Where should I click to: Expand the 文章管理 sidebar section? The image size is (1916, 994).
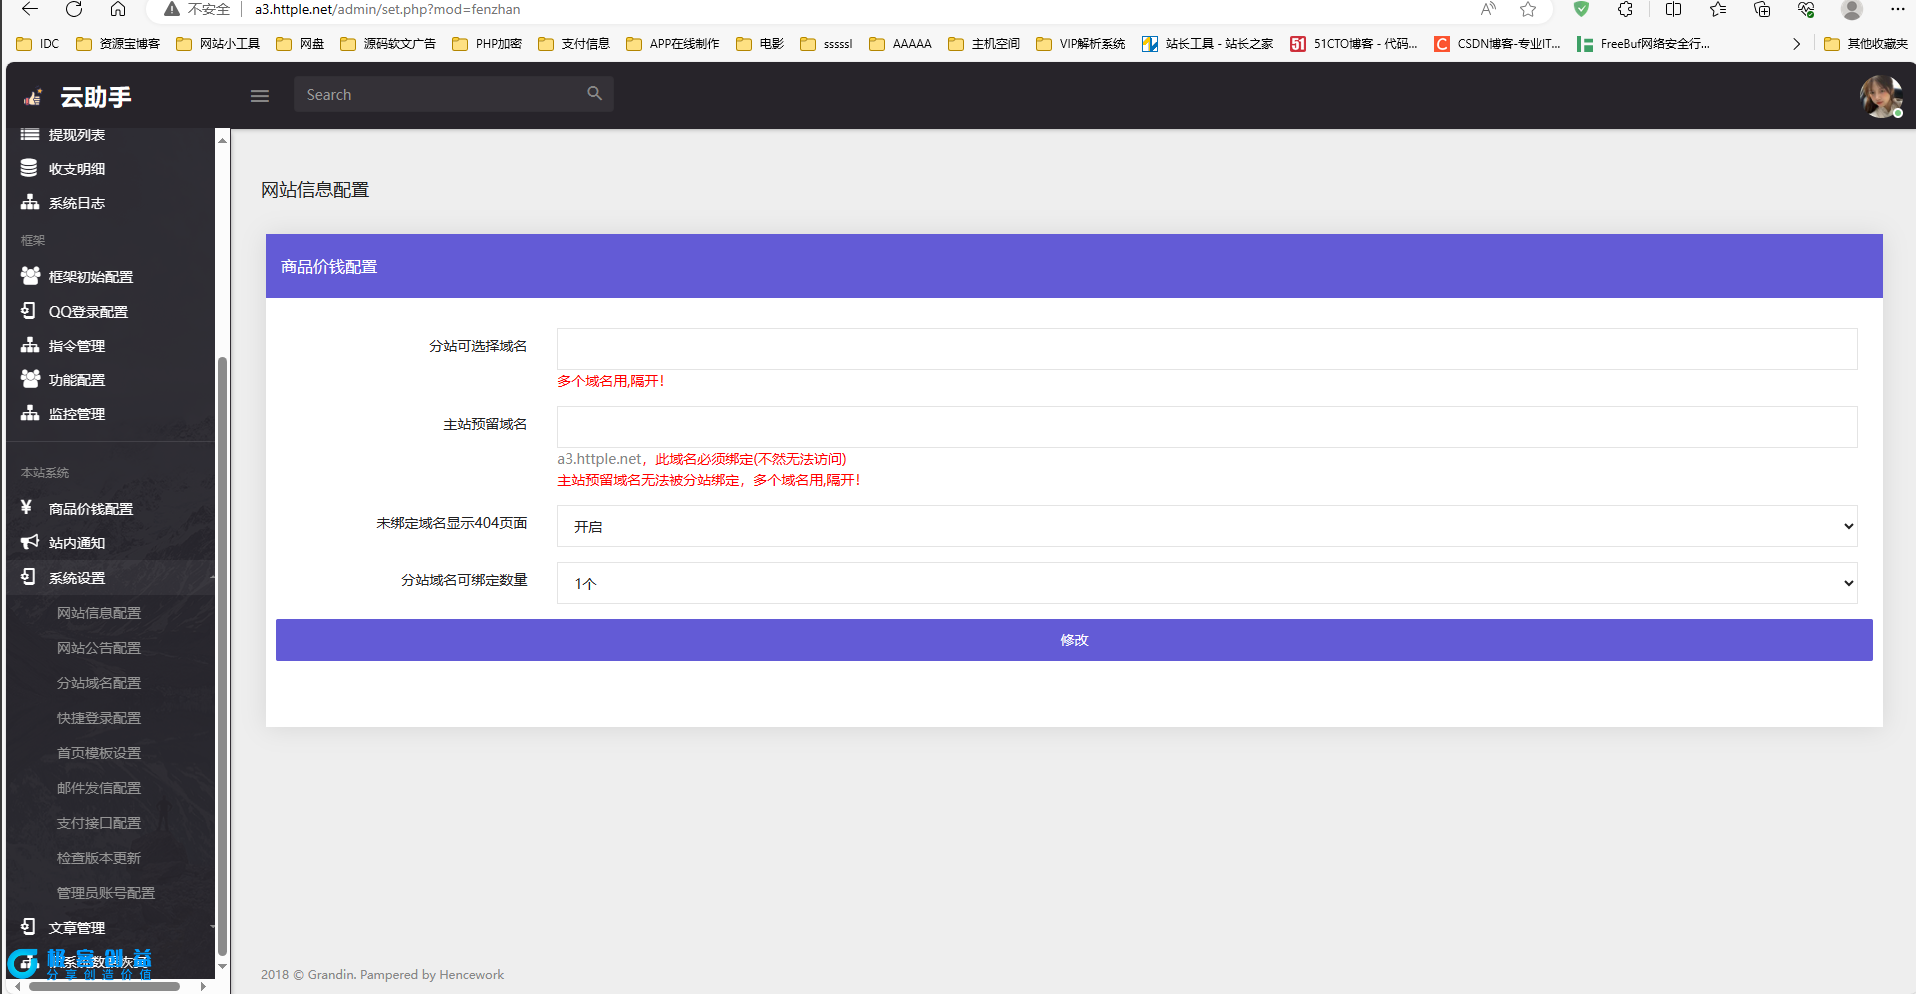coord(77,928)
